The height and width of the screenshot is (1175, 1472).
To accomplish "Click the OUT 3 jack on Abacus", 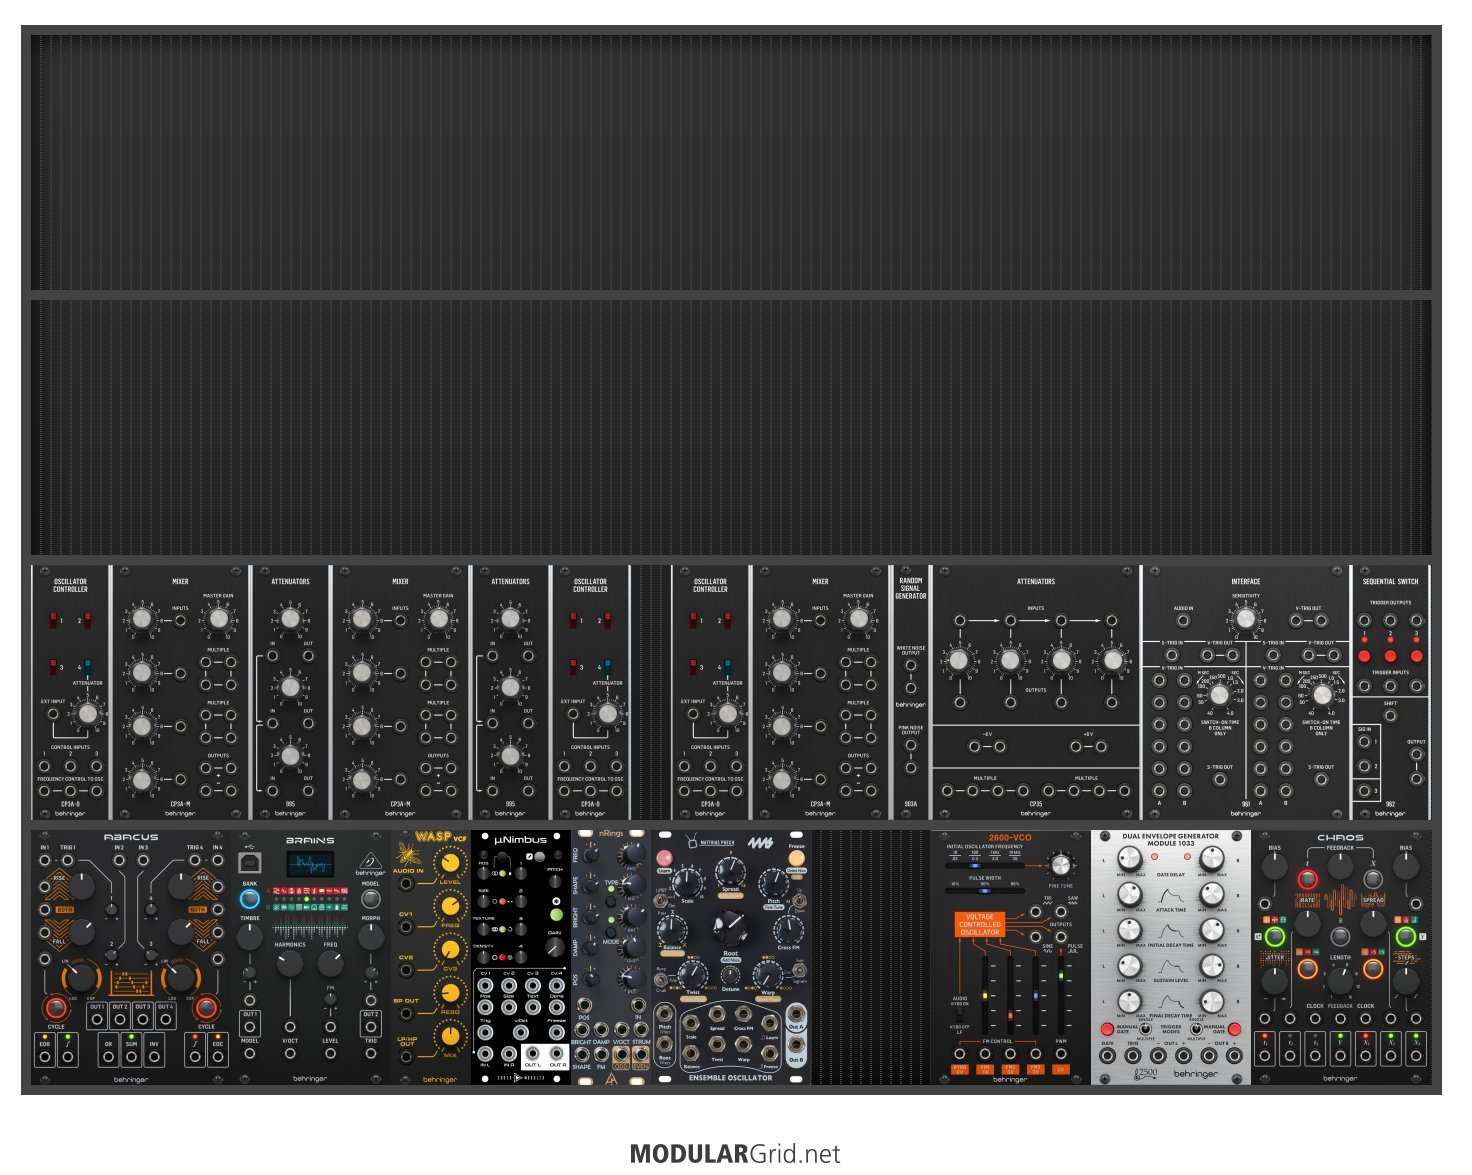I will click(x=143, y=1018).
